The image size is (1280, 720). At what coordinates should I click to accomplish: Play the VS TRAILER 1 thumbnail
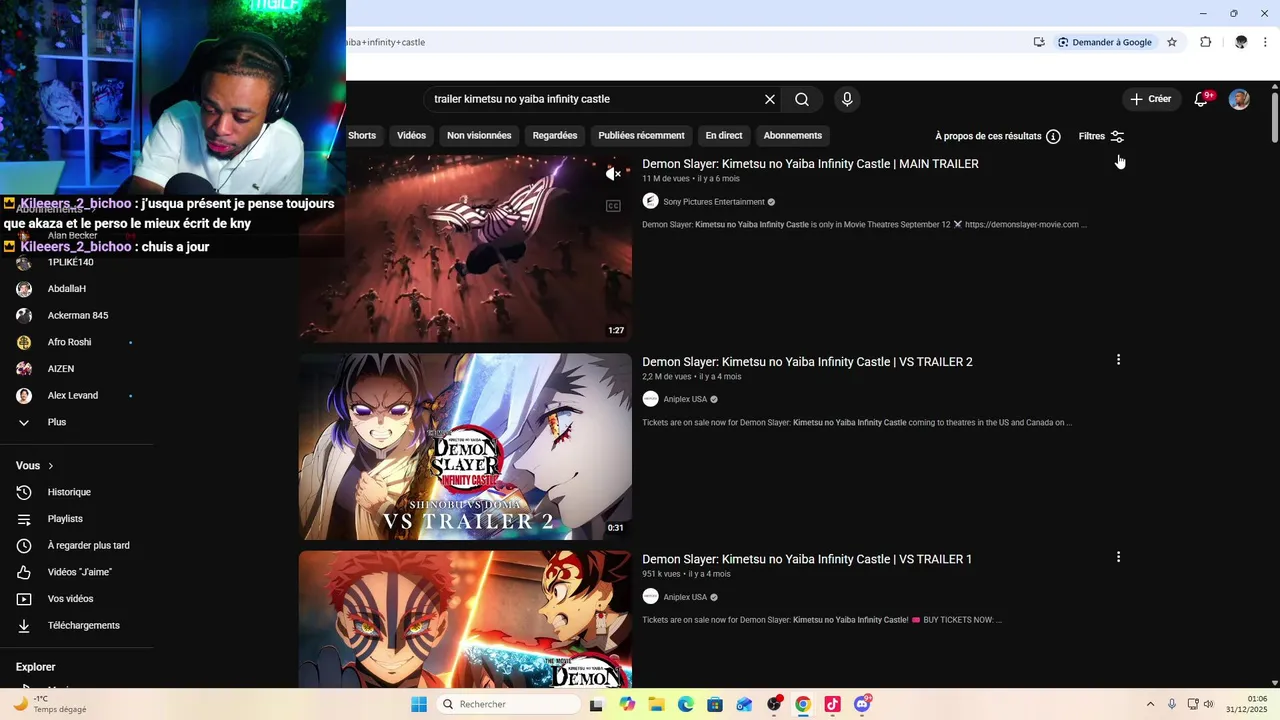[x=465, y=619]
